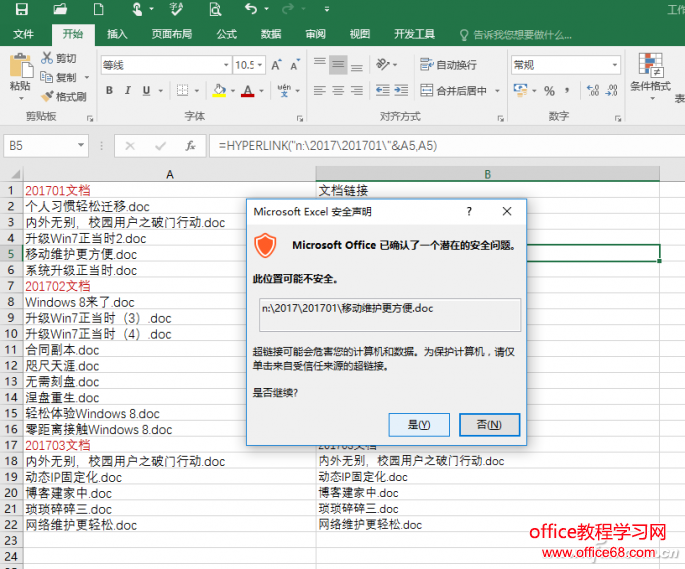The width and height of the screenshot is (685, 569).
Task: Click the undo arrow icon
Action: pos(250,10)
